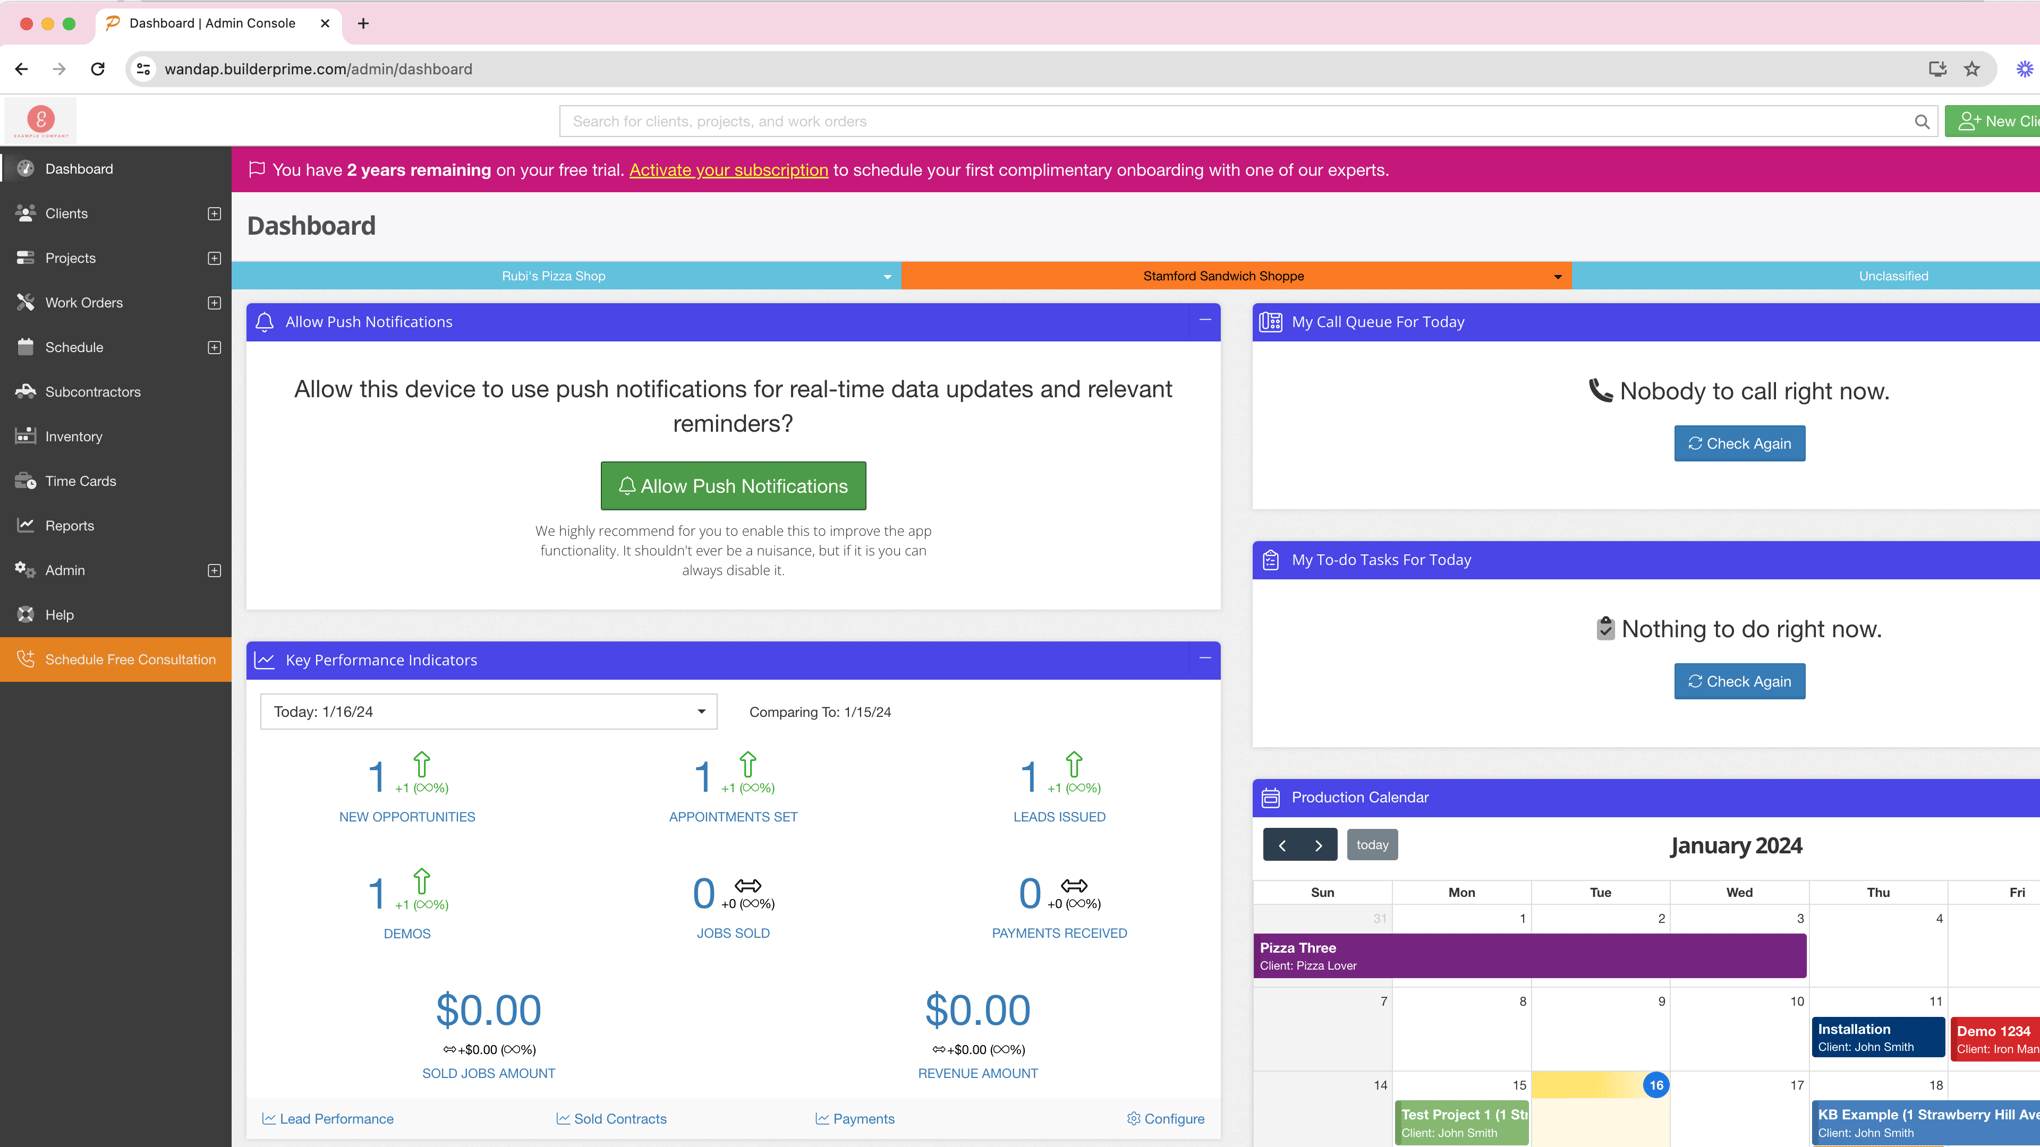
Task: Open the Today 1/16/24 date dropdown
Action: coord(488,712)
